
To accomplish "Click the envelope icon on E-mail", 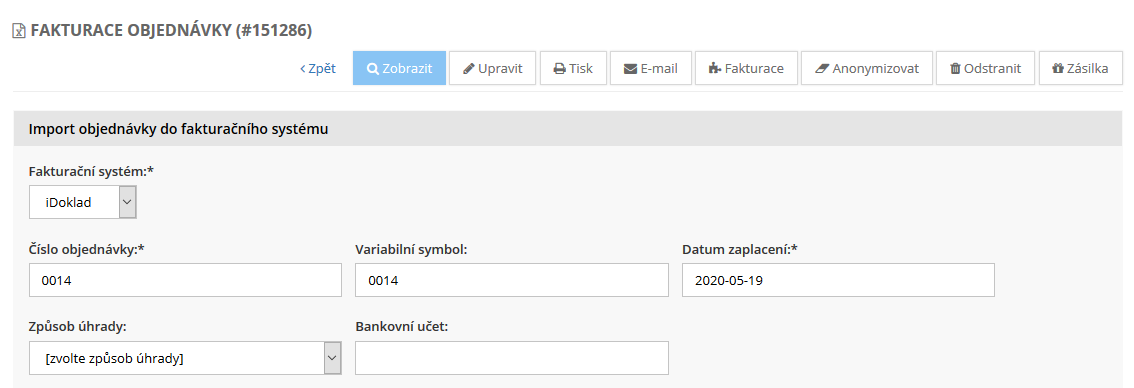I will (x=630, y=69).
